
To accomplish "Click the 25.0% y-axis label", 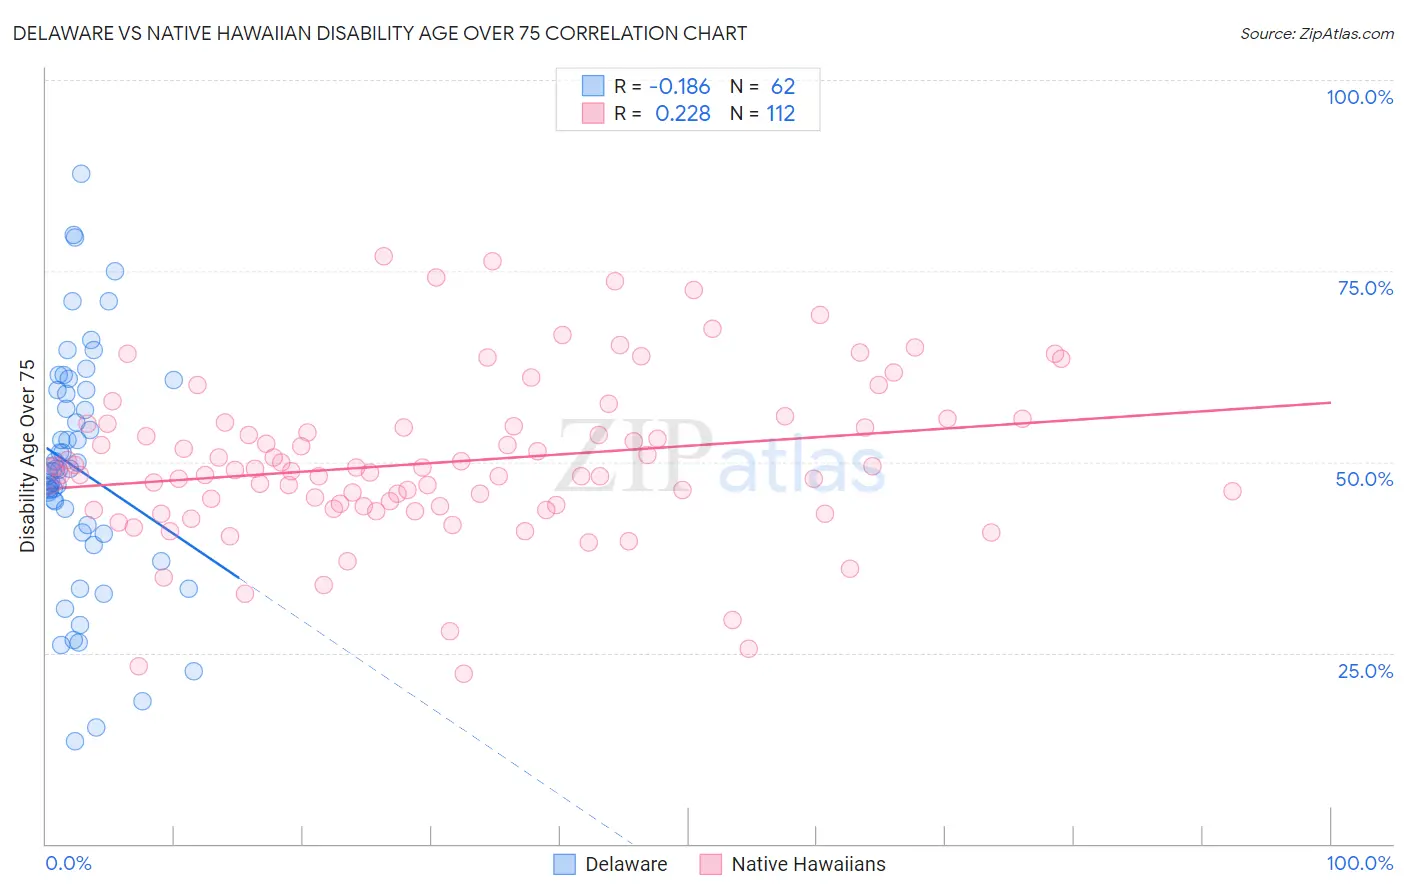I will click(x=1365, y=670).
